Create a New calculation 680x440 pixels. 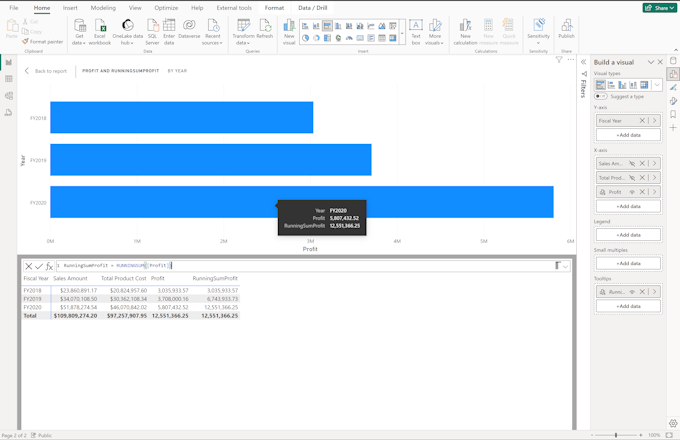click(465, 32)
